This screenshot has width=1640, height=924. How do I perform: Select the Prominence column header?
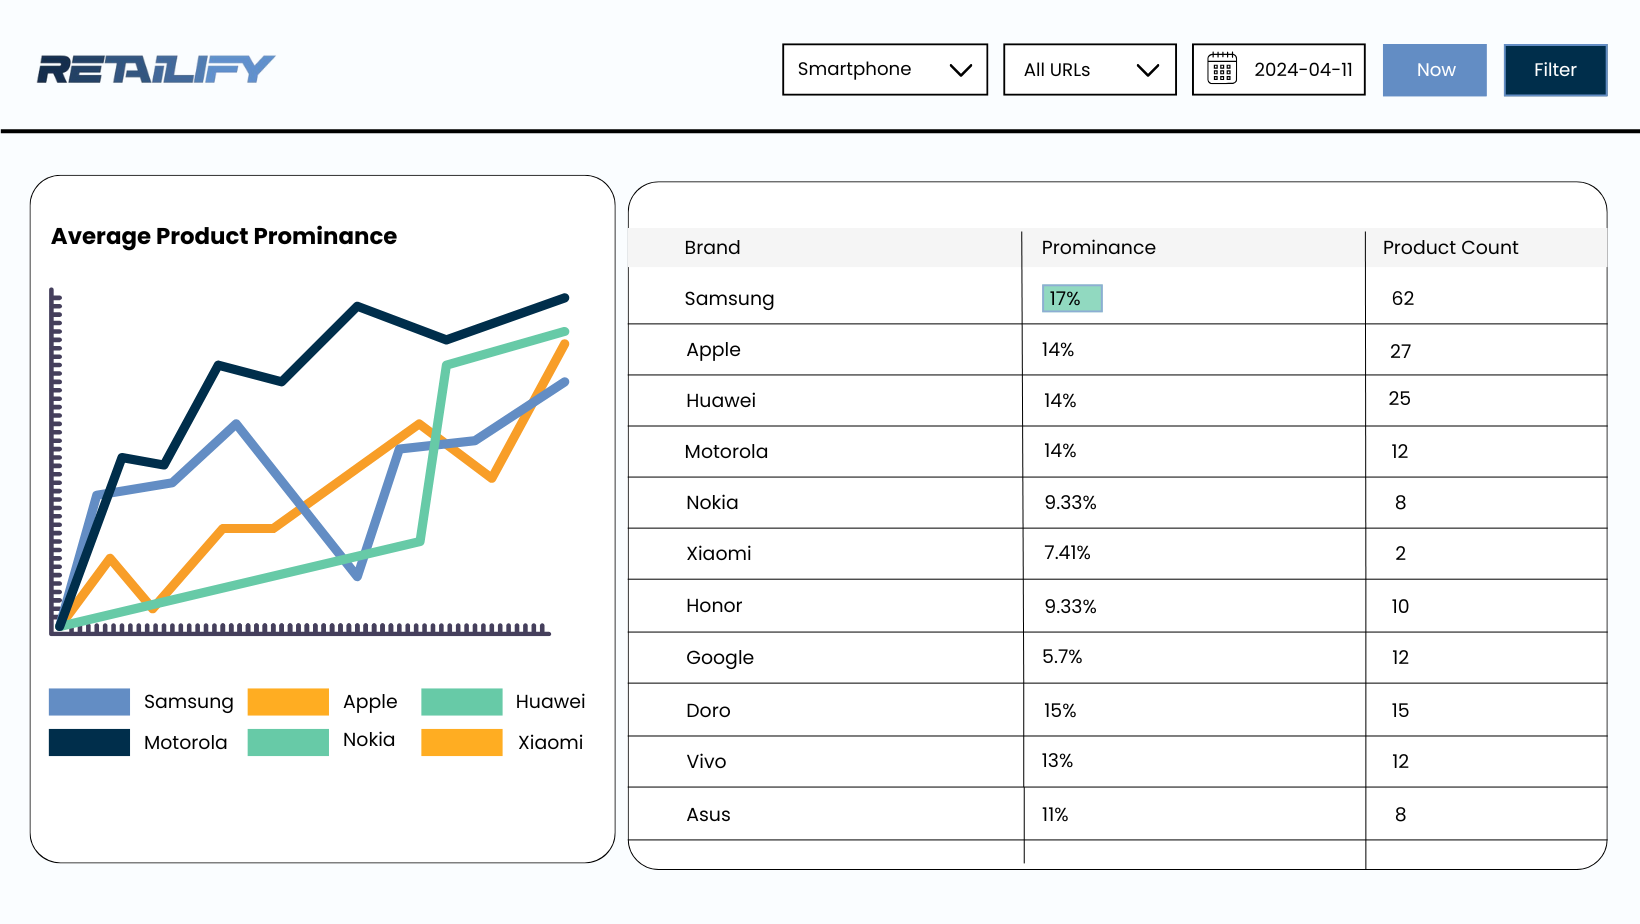(x=1098, y=247)
